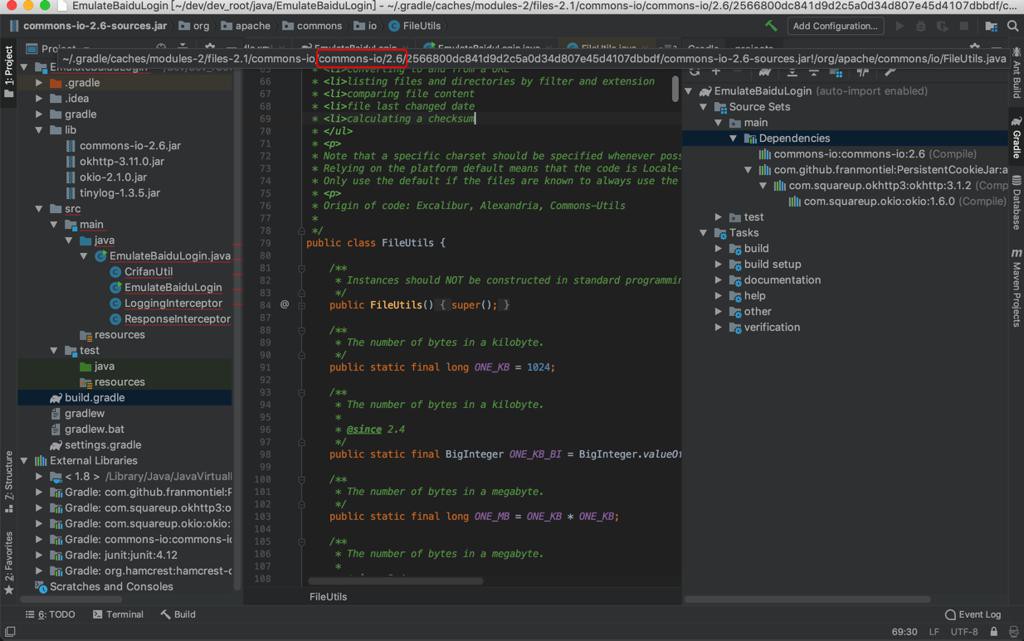Click the commons-io-2.6.jar file icon in lib

[x=70, y=146]
